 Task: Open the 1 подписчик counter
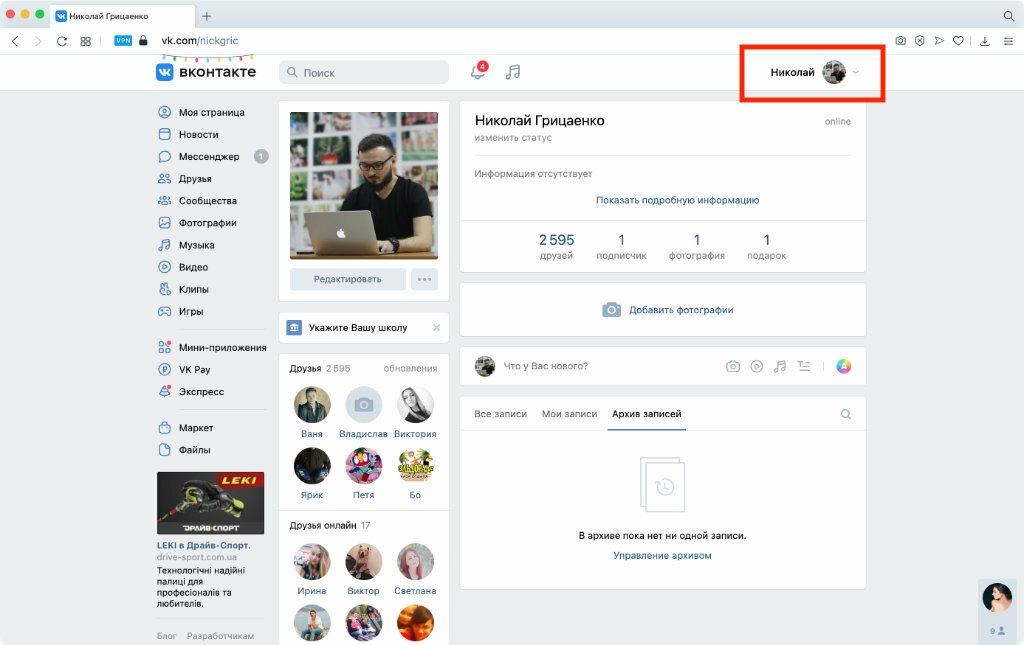621,247
